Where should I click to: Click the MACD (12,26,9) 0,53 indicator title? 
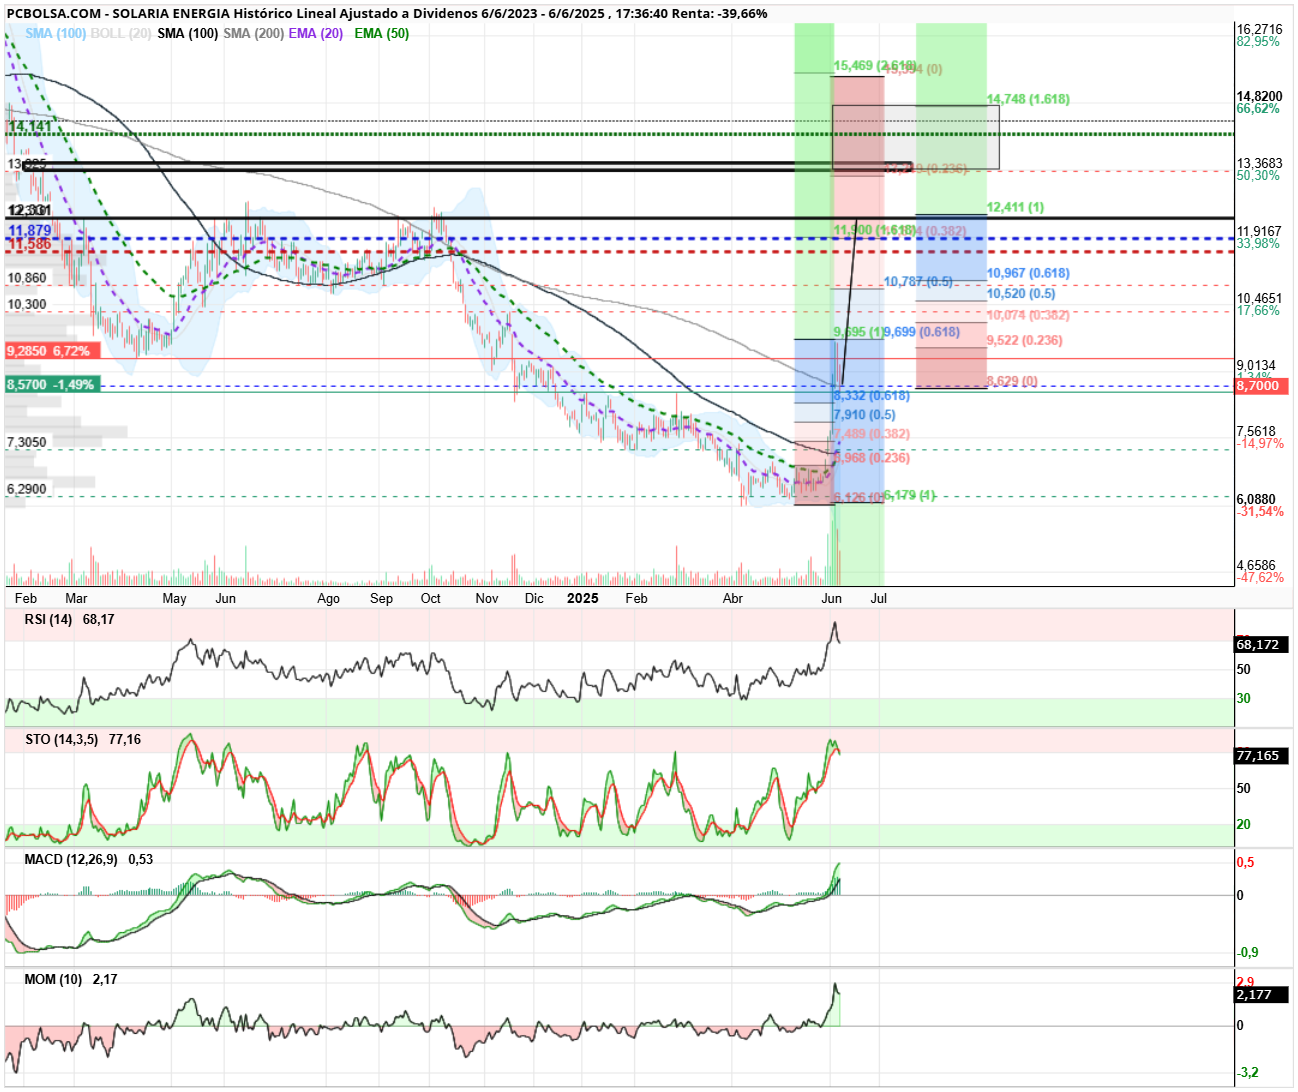click(x=89, y=860)
